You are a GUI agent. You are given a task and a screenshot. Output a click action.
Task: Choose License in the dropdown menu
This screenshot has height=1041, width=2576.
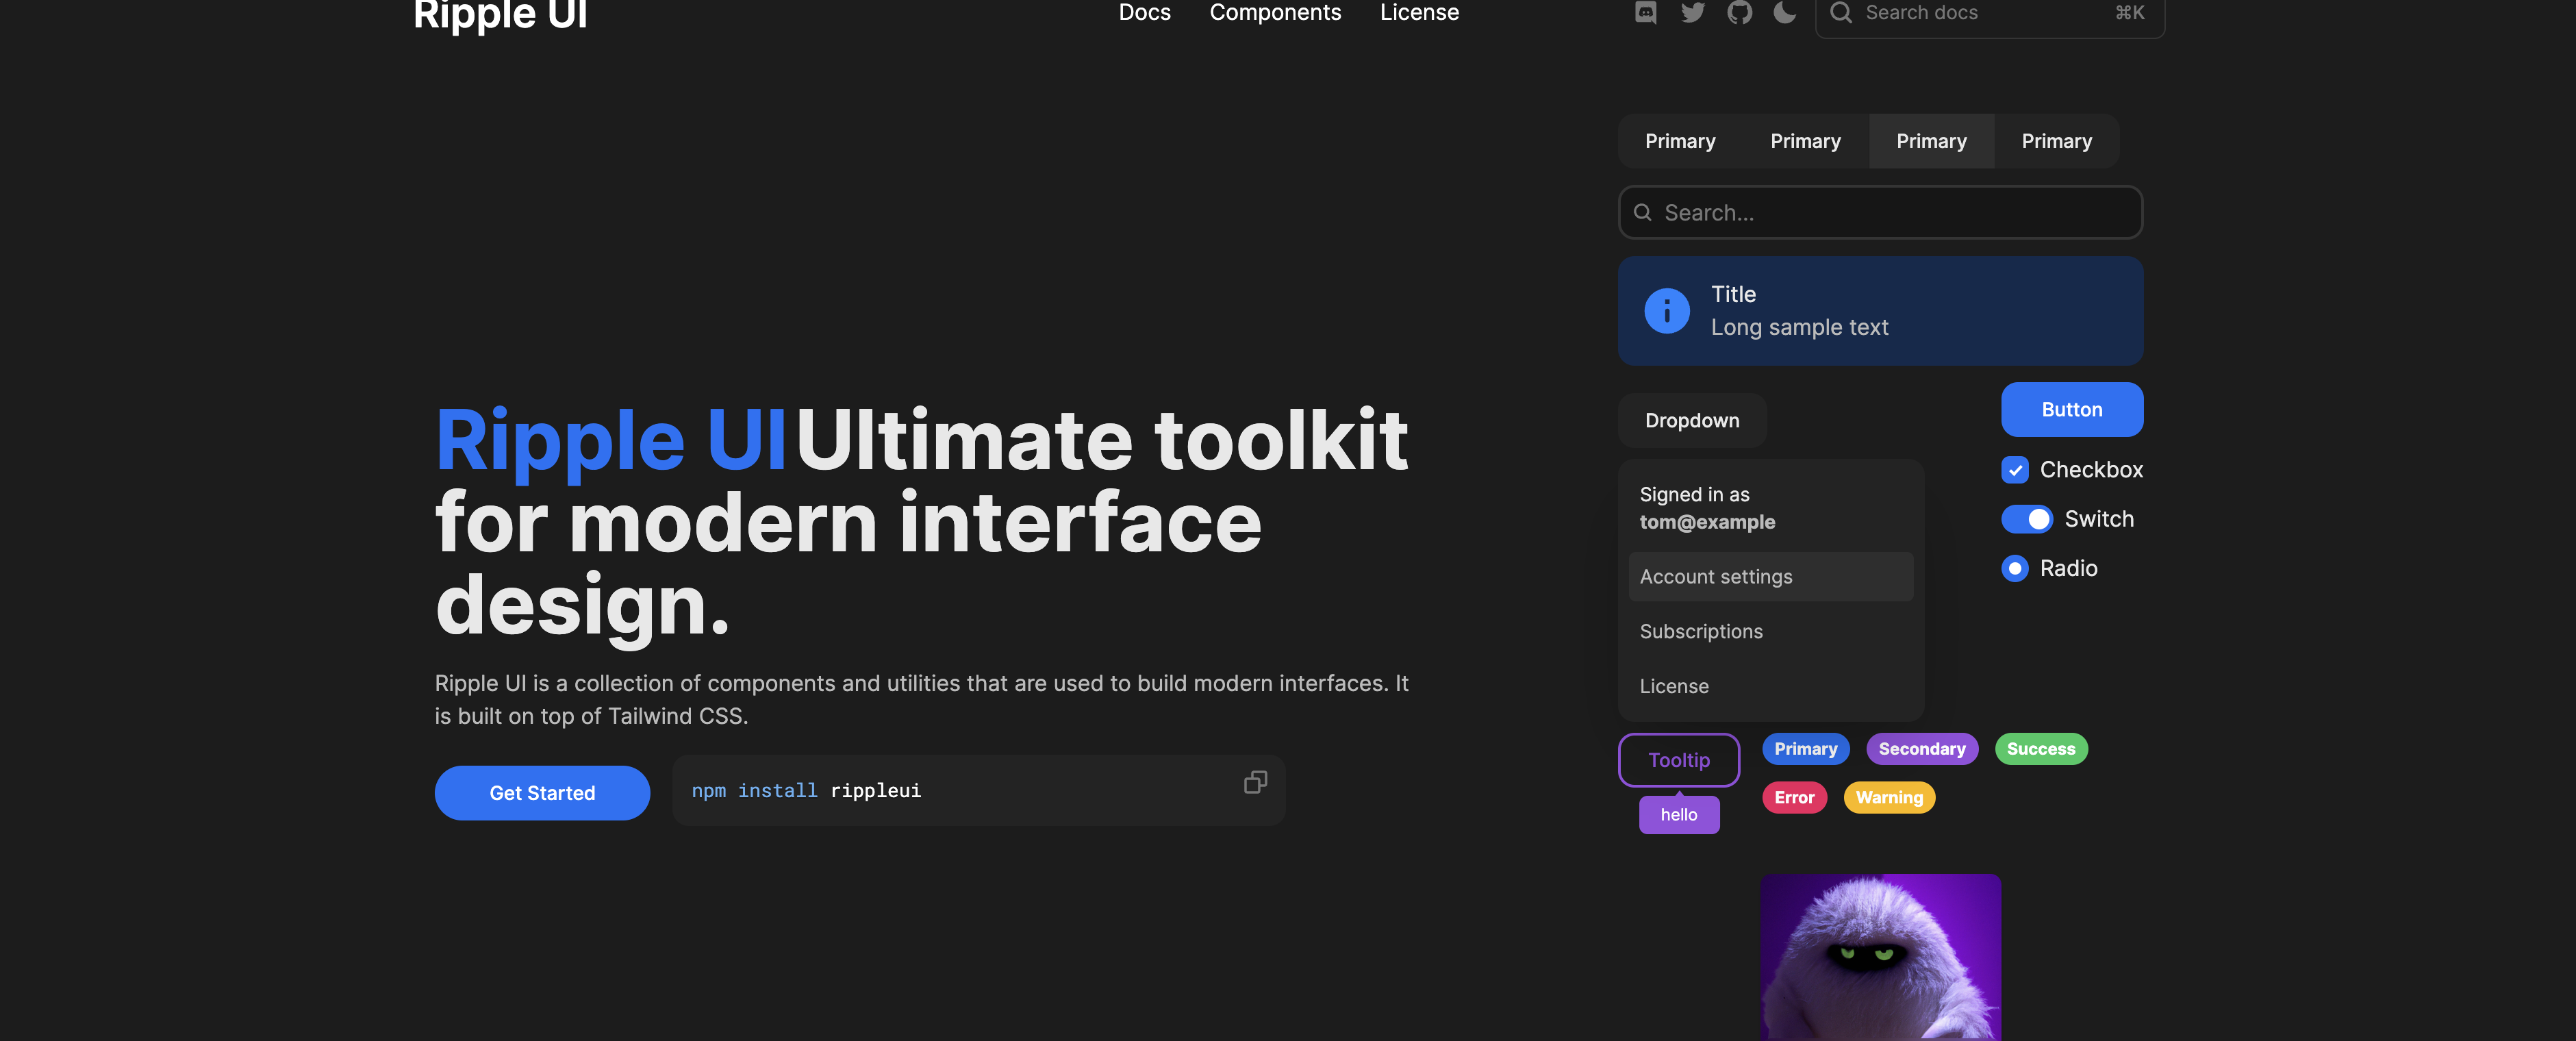1770,687
